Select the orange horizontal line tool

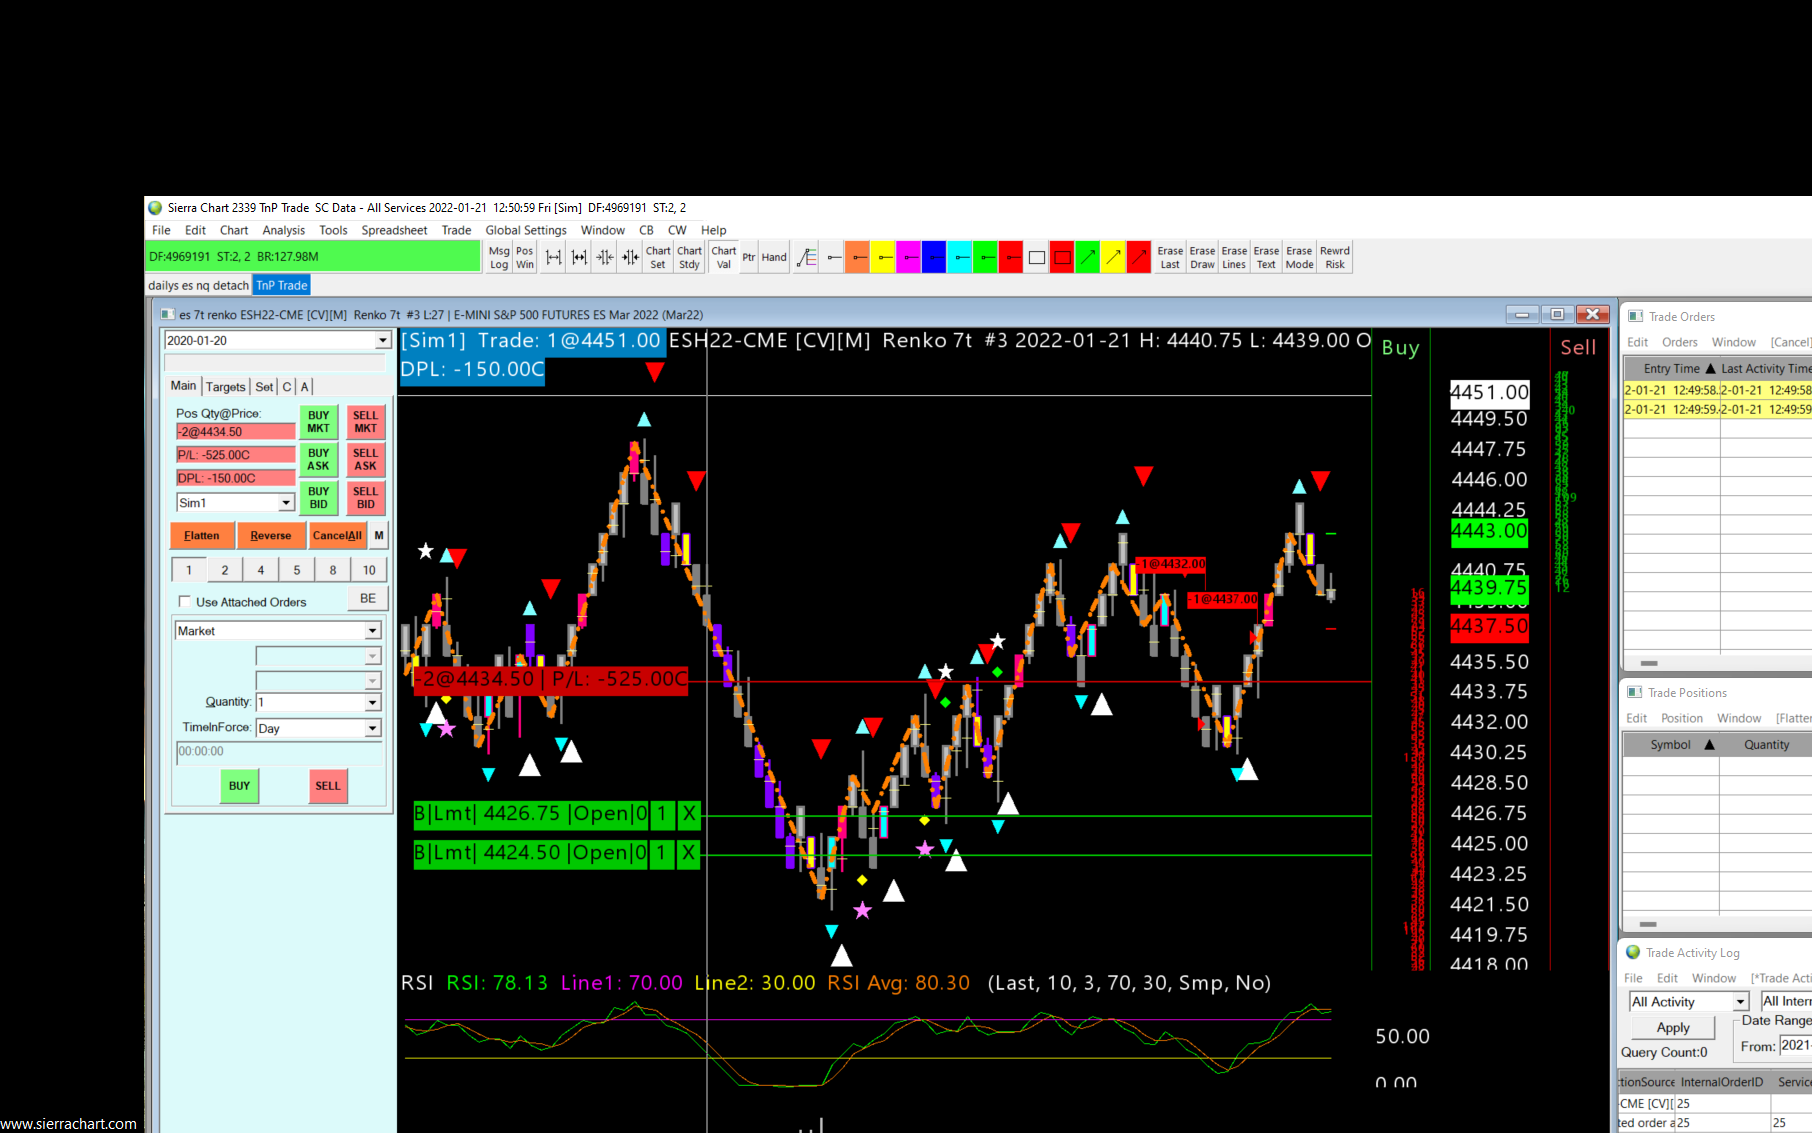pyautogui.click(x=858, y=257)
